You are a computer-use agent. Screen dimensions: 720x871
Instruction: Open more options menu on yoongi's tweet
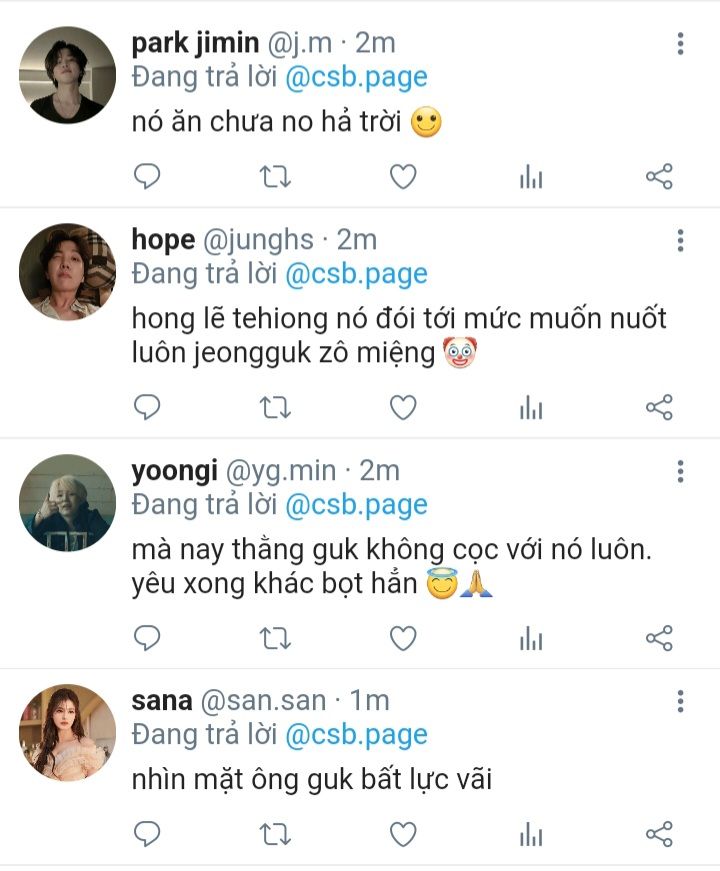[680, 472]
